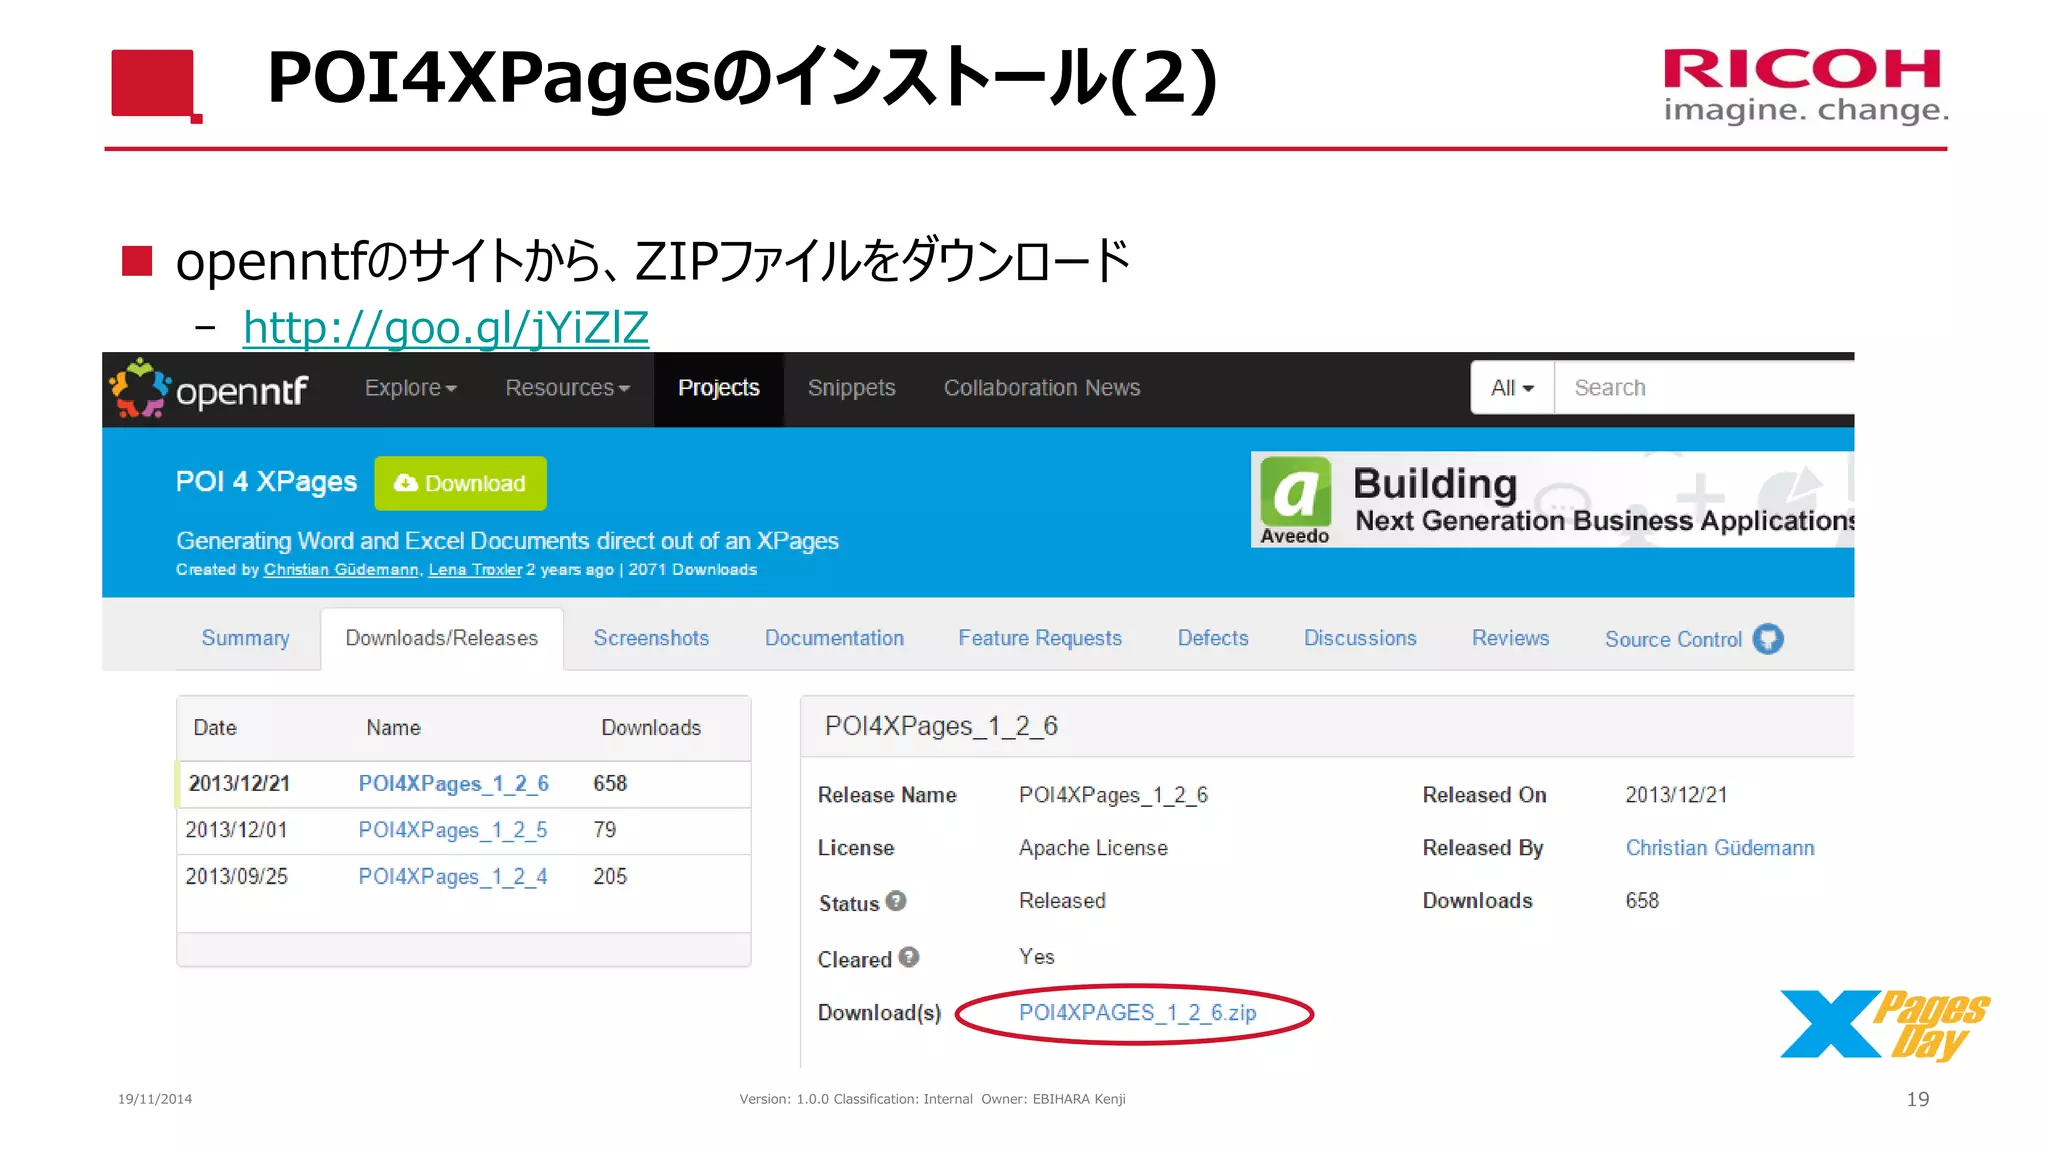Go to Snippets in navigation bar
The image size is (2048, 1152).
coord(851,388)
